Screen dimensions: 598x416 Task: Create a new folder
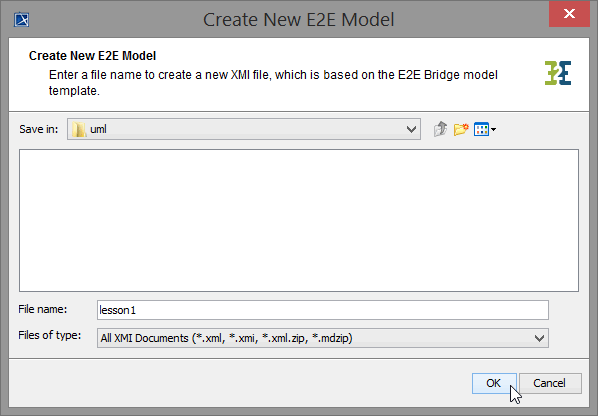[461, 129]
